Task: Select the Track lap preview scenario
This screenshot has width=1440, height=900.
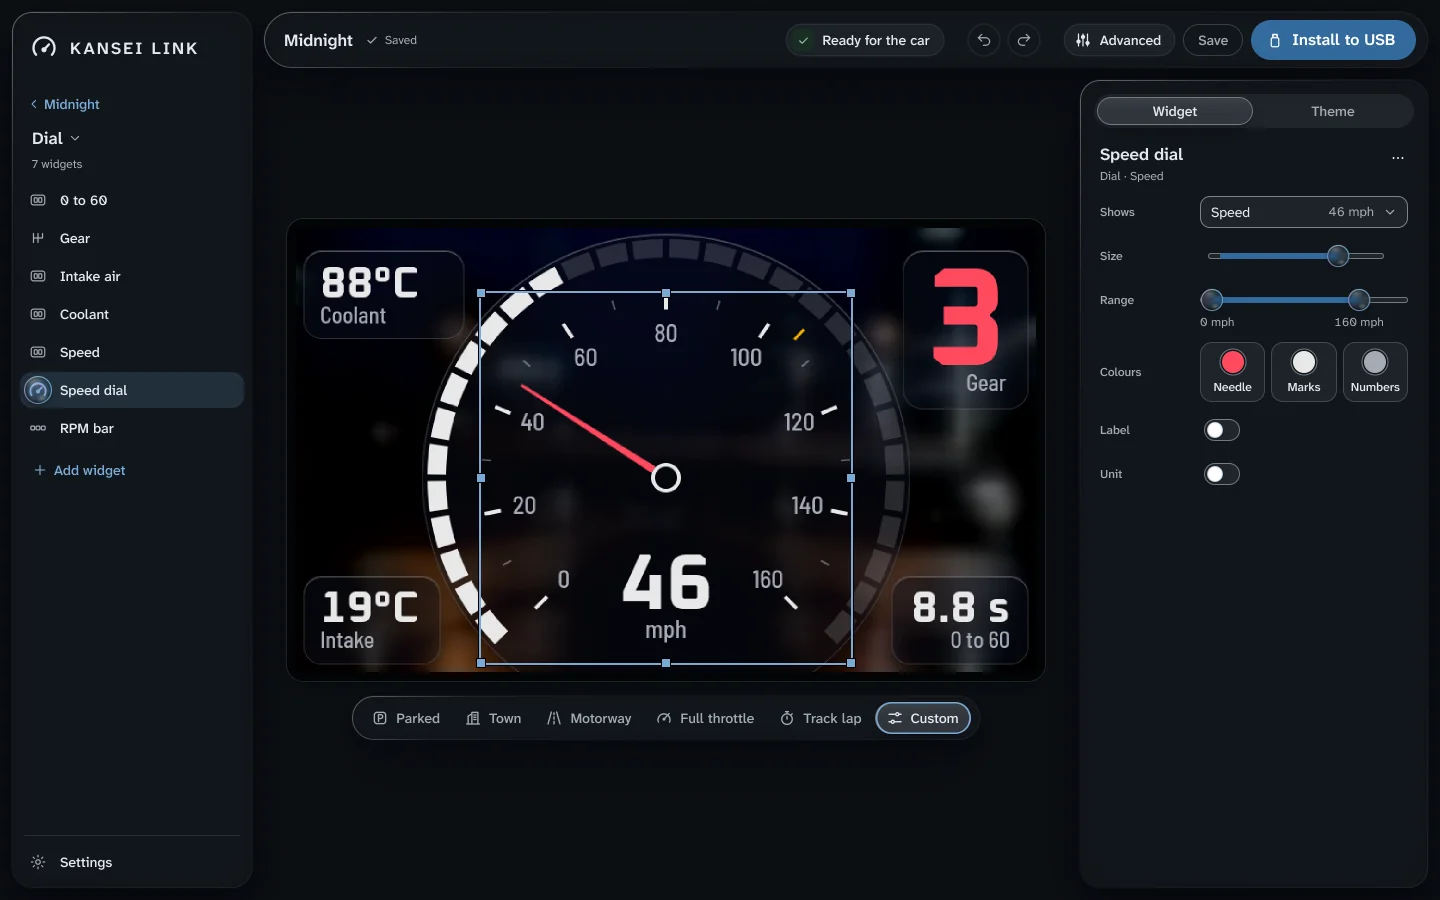Action: click(x=820, y=718)
